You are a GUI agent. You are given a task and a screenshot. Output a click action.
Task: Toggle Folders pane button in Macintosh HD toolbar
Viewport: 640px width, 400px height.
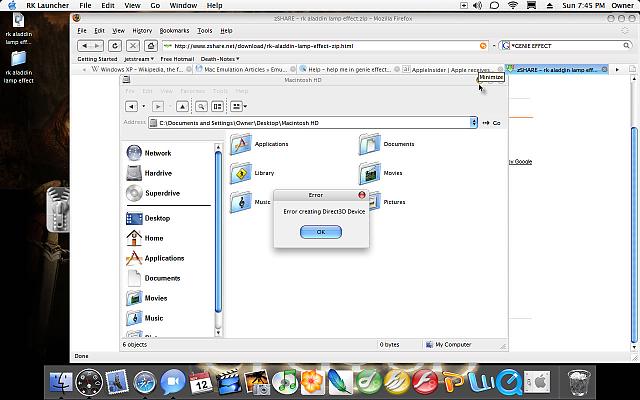(217, 107)
